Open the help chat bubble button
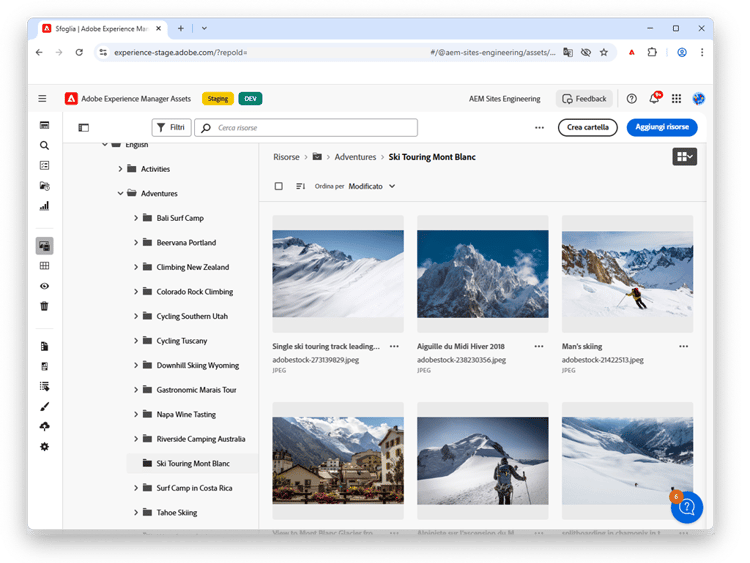This screenshot has width=750, height=563. coord(687,507)
